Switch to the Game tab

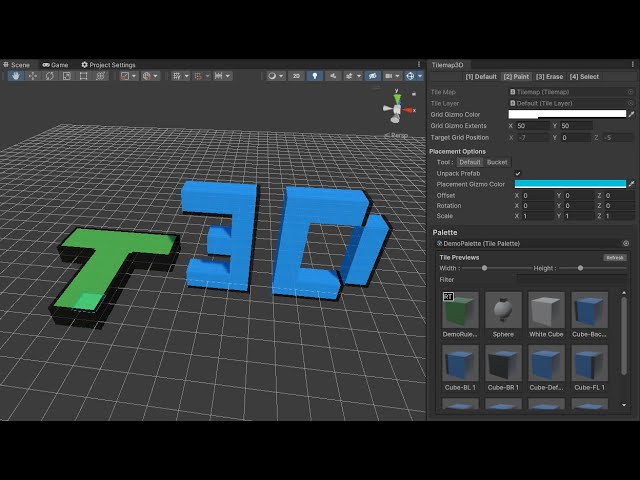(55, 65)
